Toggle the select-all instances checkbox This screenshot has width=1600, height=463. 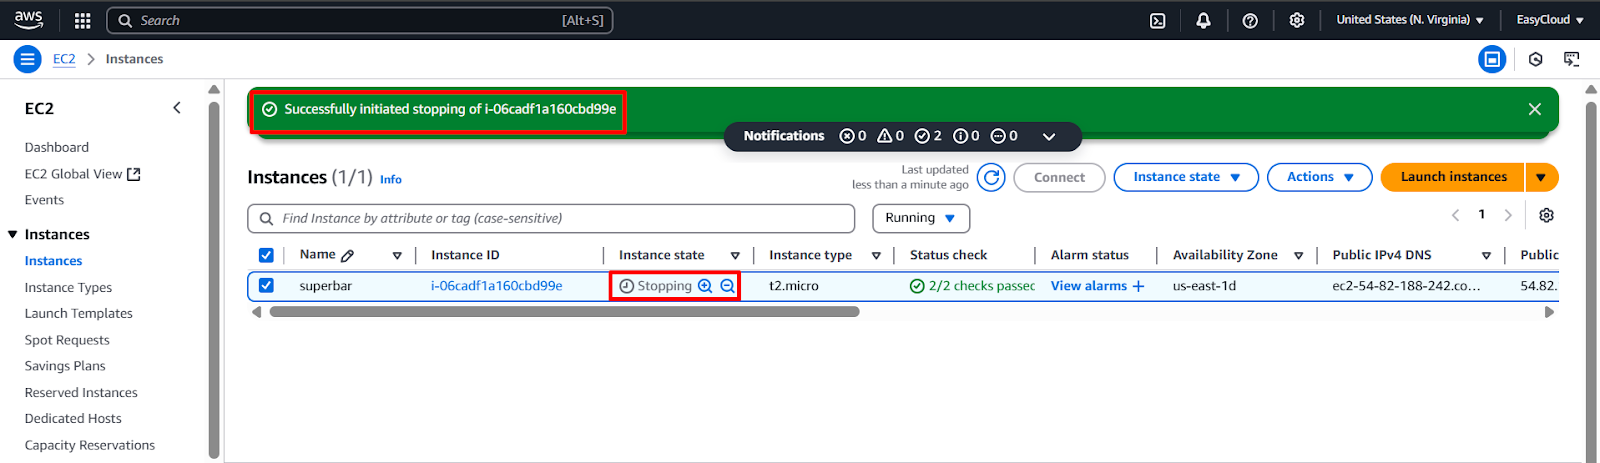pos(266,255)
